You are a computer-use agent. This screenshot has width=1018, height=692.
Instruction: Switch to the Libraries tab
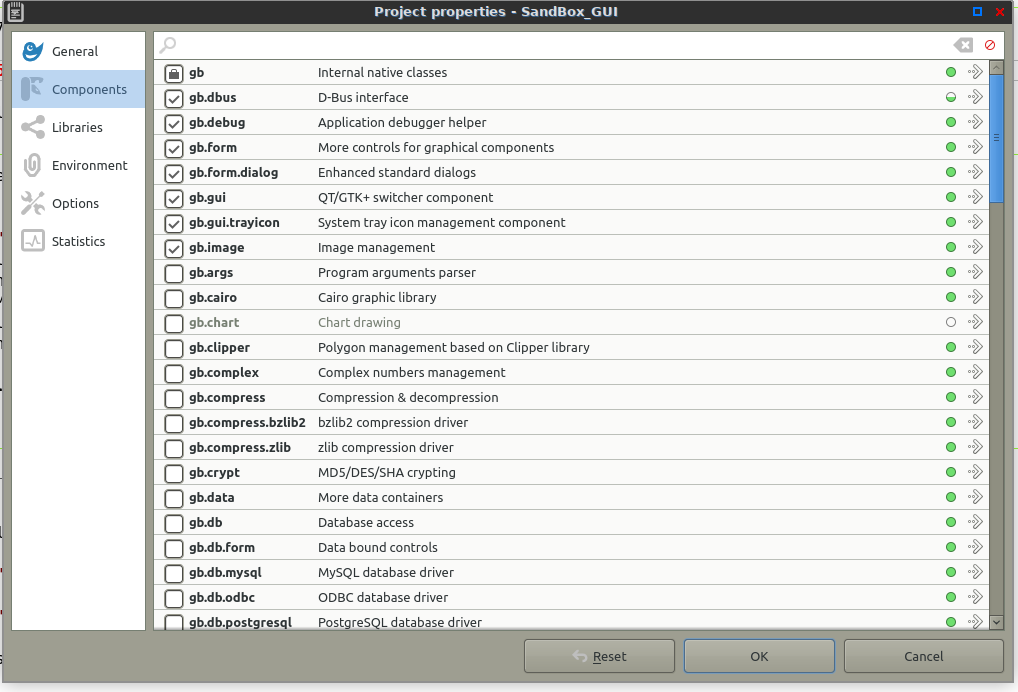77,127
